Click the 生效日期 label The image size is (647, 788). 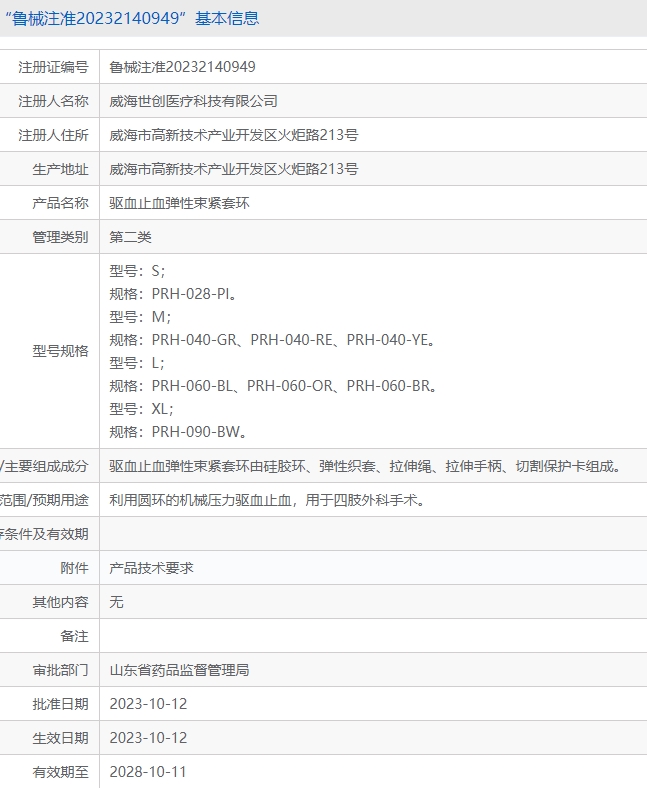tap(60, 738)
